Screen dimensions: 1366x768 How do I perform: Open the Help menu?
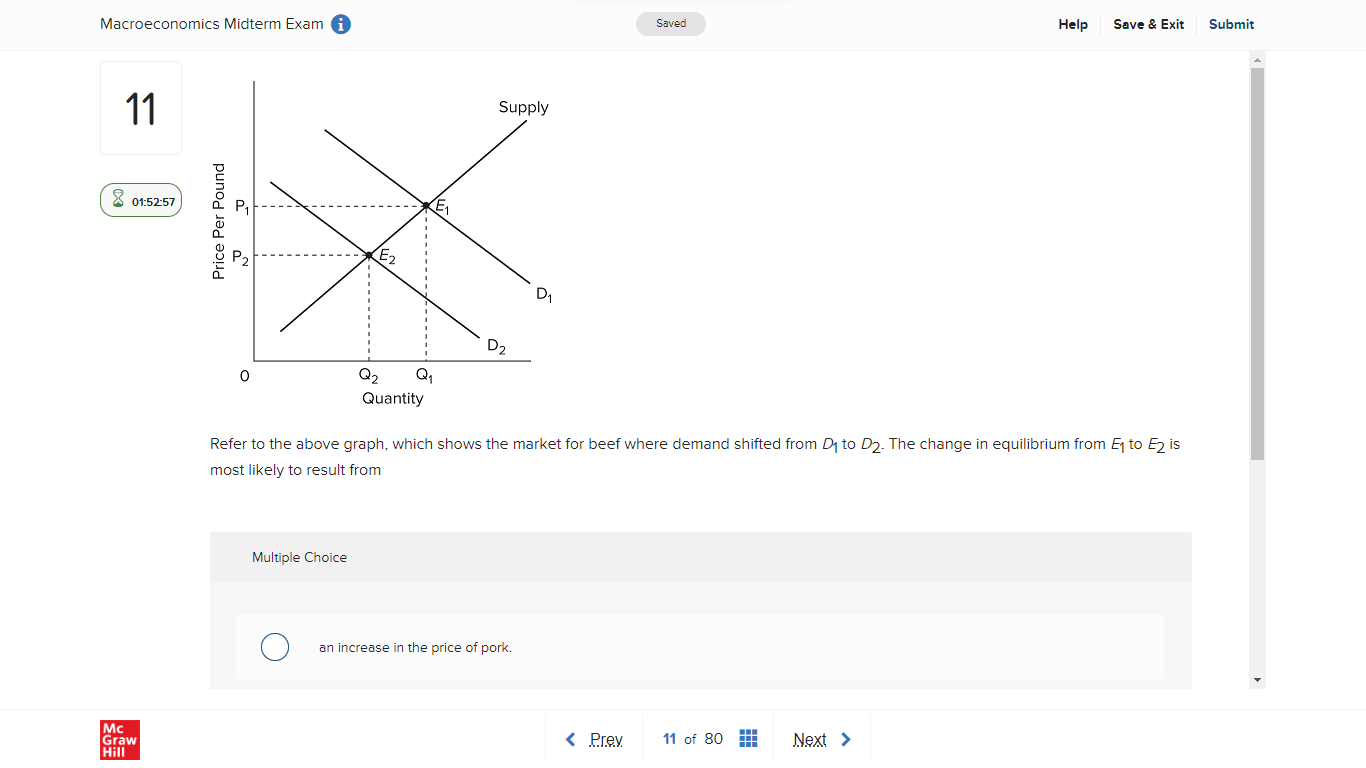tap(1073, 24)
